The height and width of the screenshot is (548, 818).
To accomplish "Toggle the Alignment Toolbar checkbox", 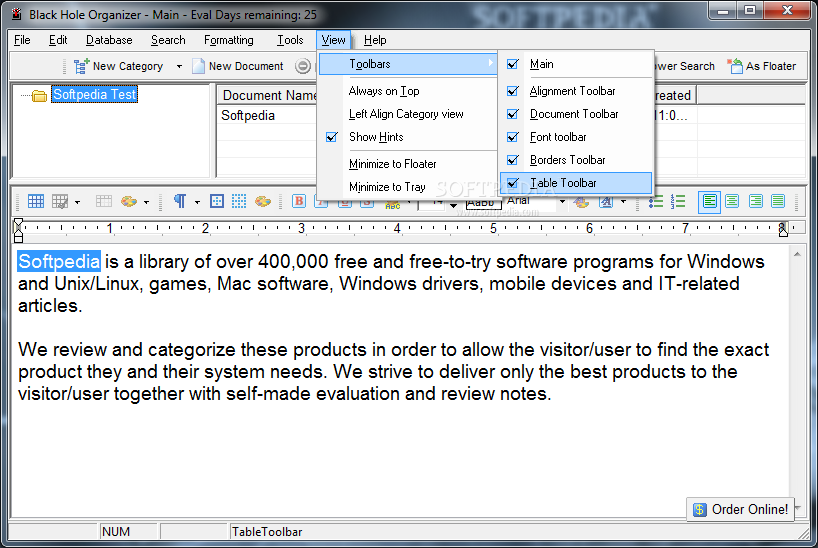I will point(513,91).
